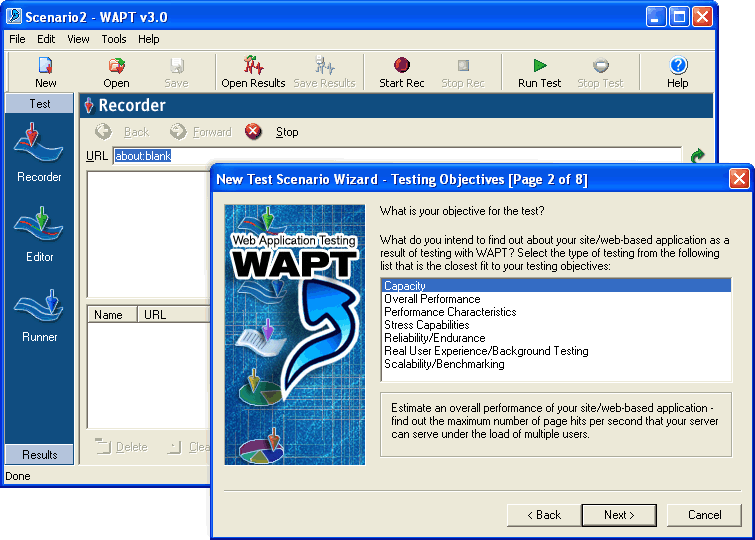
Task: Choose Stress Capabilities from objectives list
Action: pyautogui.click(x=426, y=325)
